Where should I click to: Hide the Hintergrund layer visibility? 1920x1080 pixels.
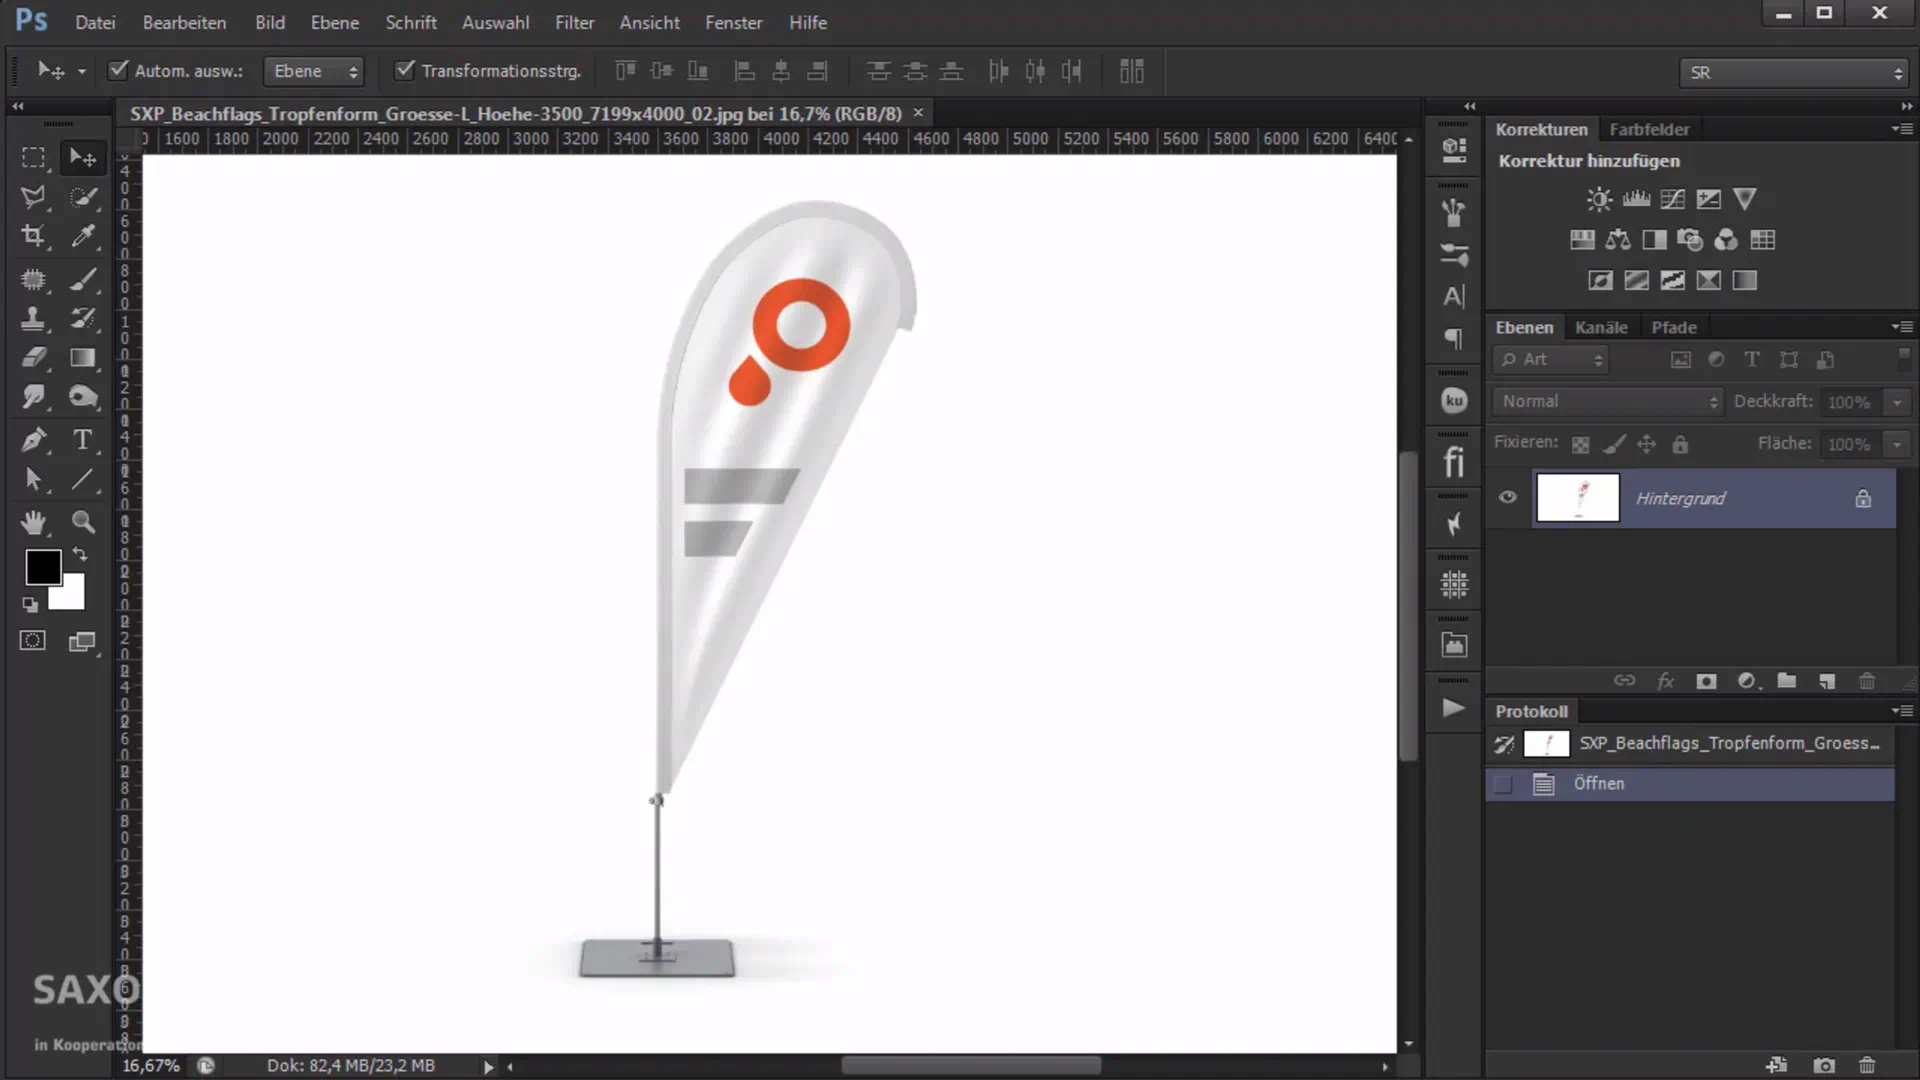coord(1507,498)
